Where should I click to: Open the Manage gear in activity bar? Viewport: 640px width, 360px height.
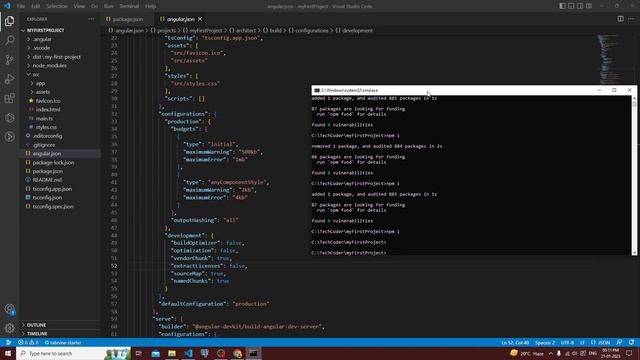9,328
